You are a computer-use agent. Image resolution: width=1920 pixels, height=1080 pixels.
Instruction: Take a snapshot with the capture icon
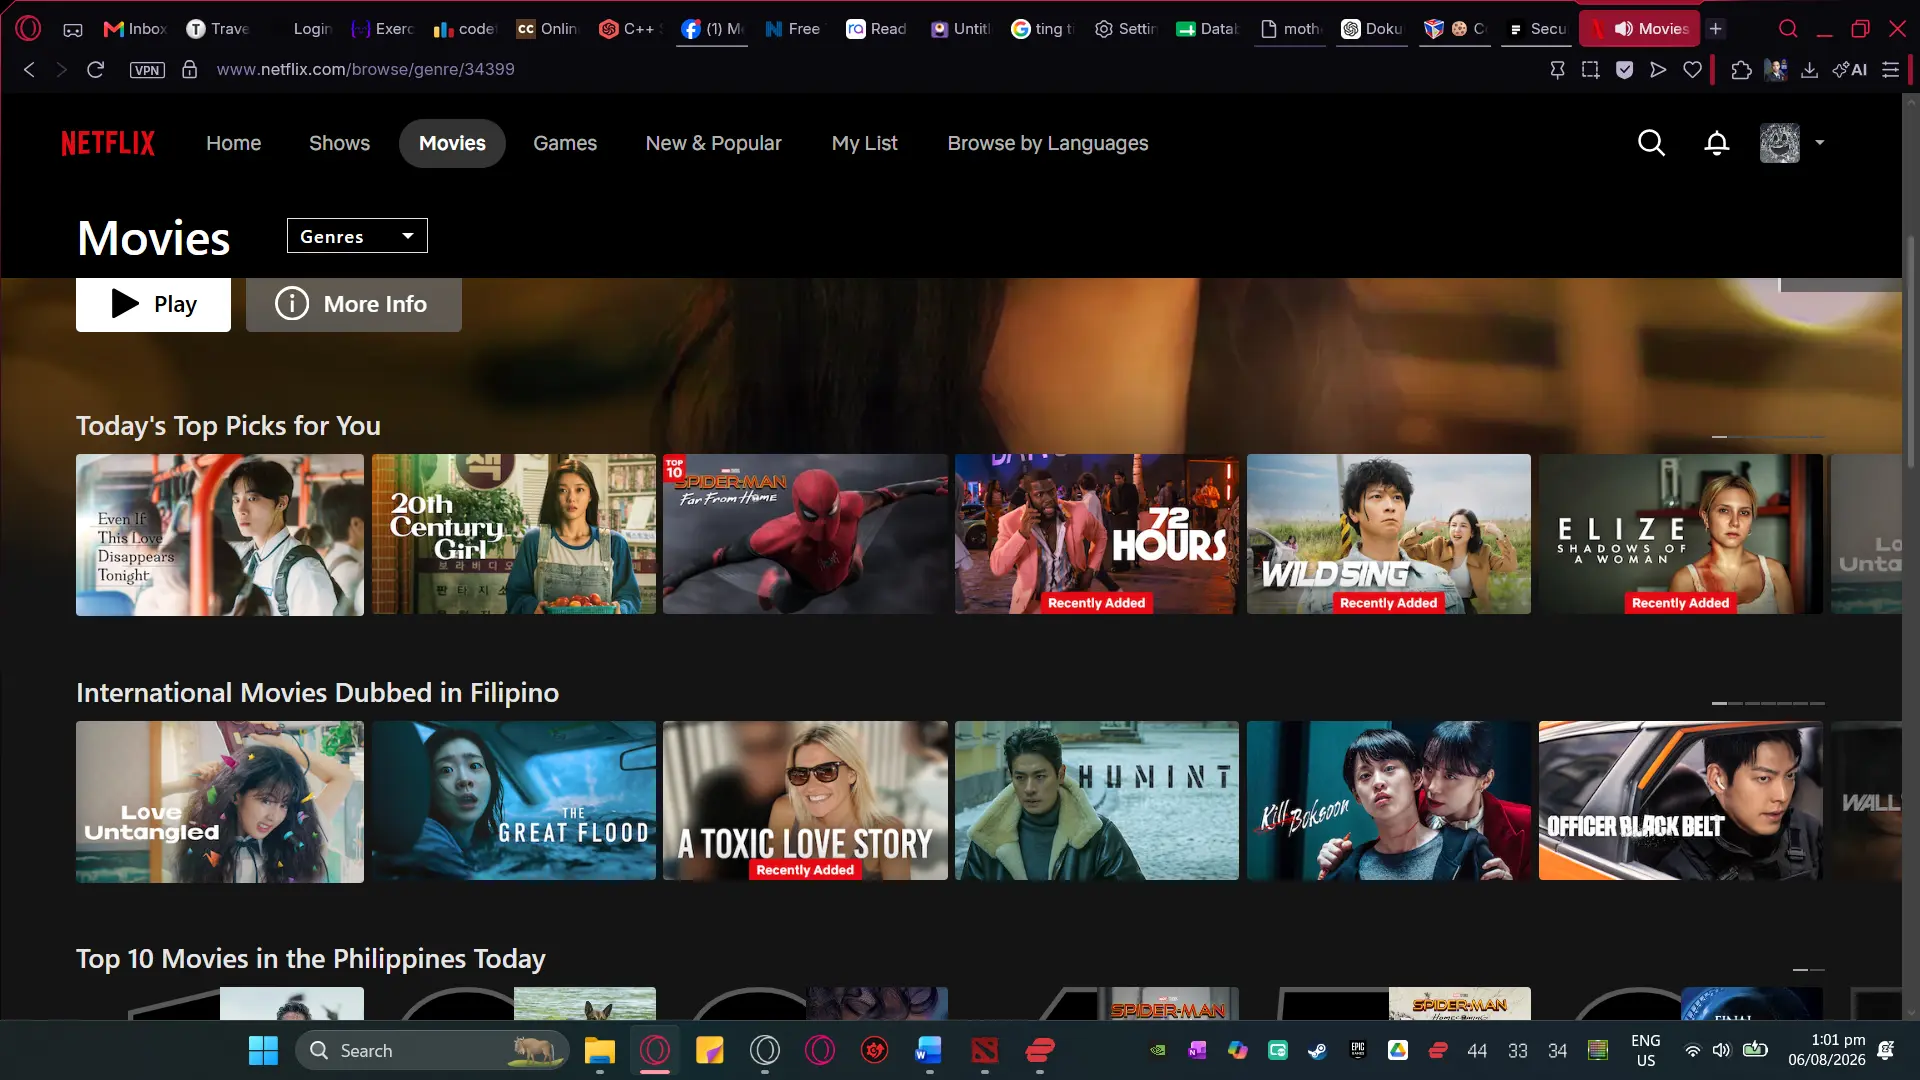(x=1590, y=70)
